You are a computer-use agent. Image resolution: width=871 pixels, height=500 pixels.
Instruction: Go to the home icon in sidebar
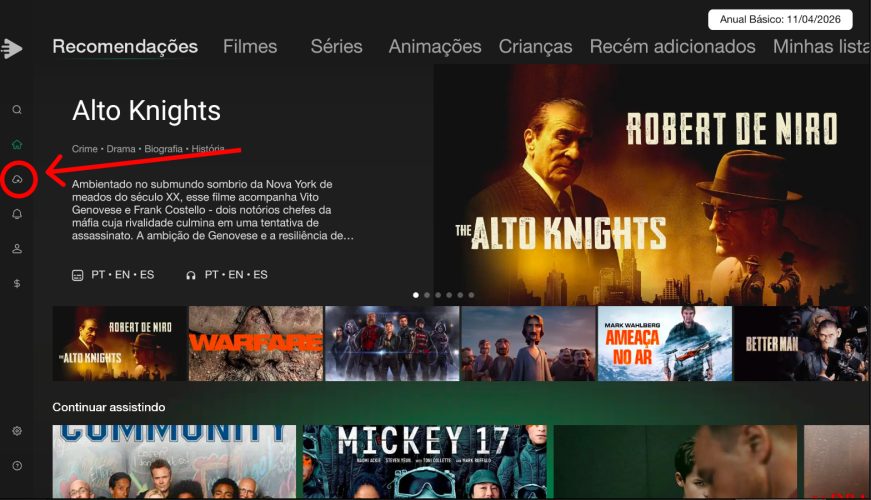point(17,144)
